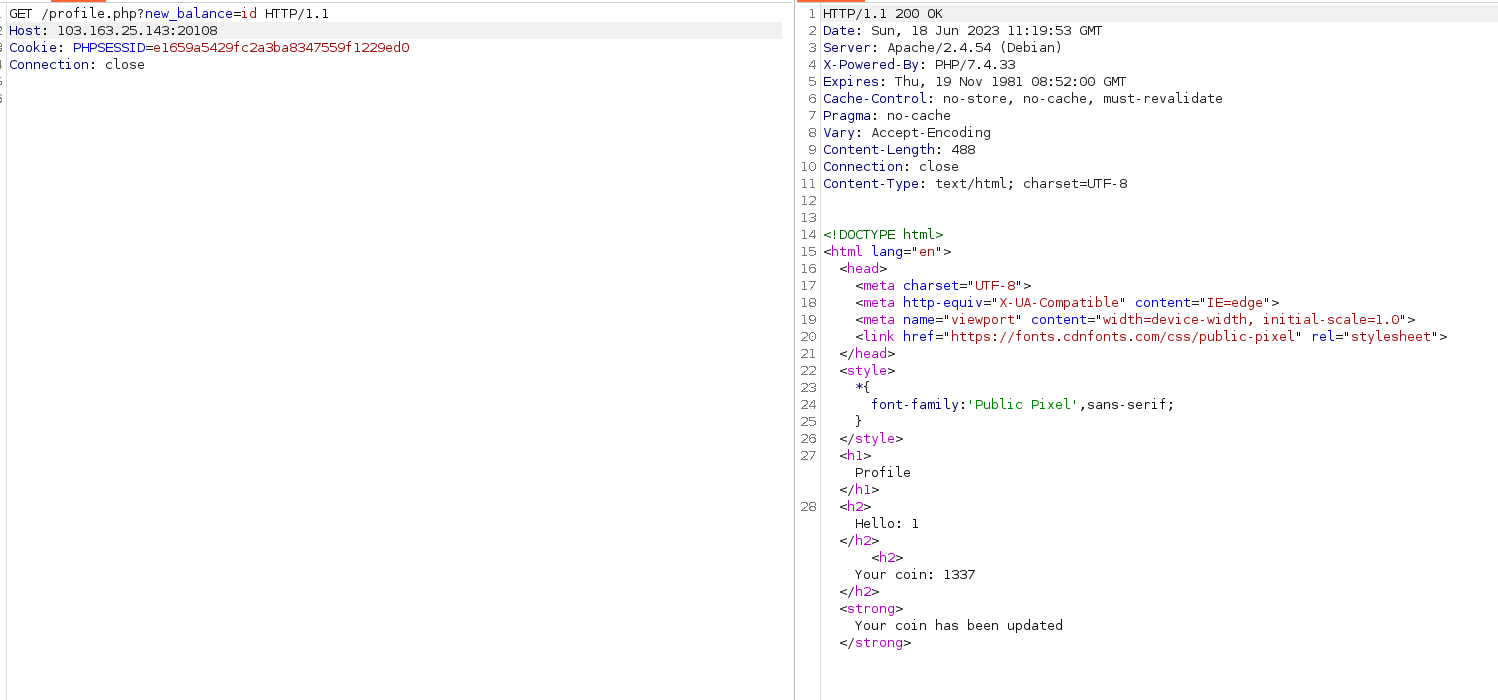Click the GET /profile.php request line
The height and width of the screenshot is (700, 1498).
tap(168, 14)
